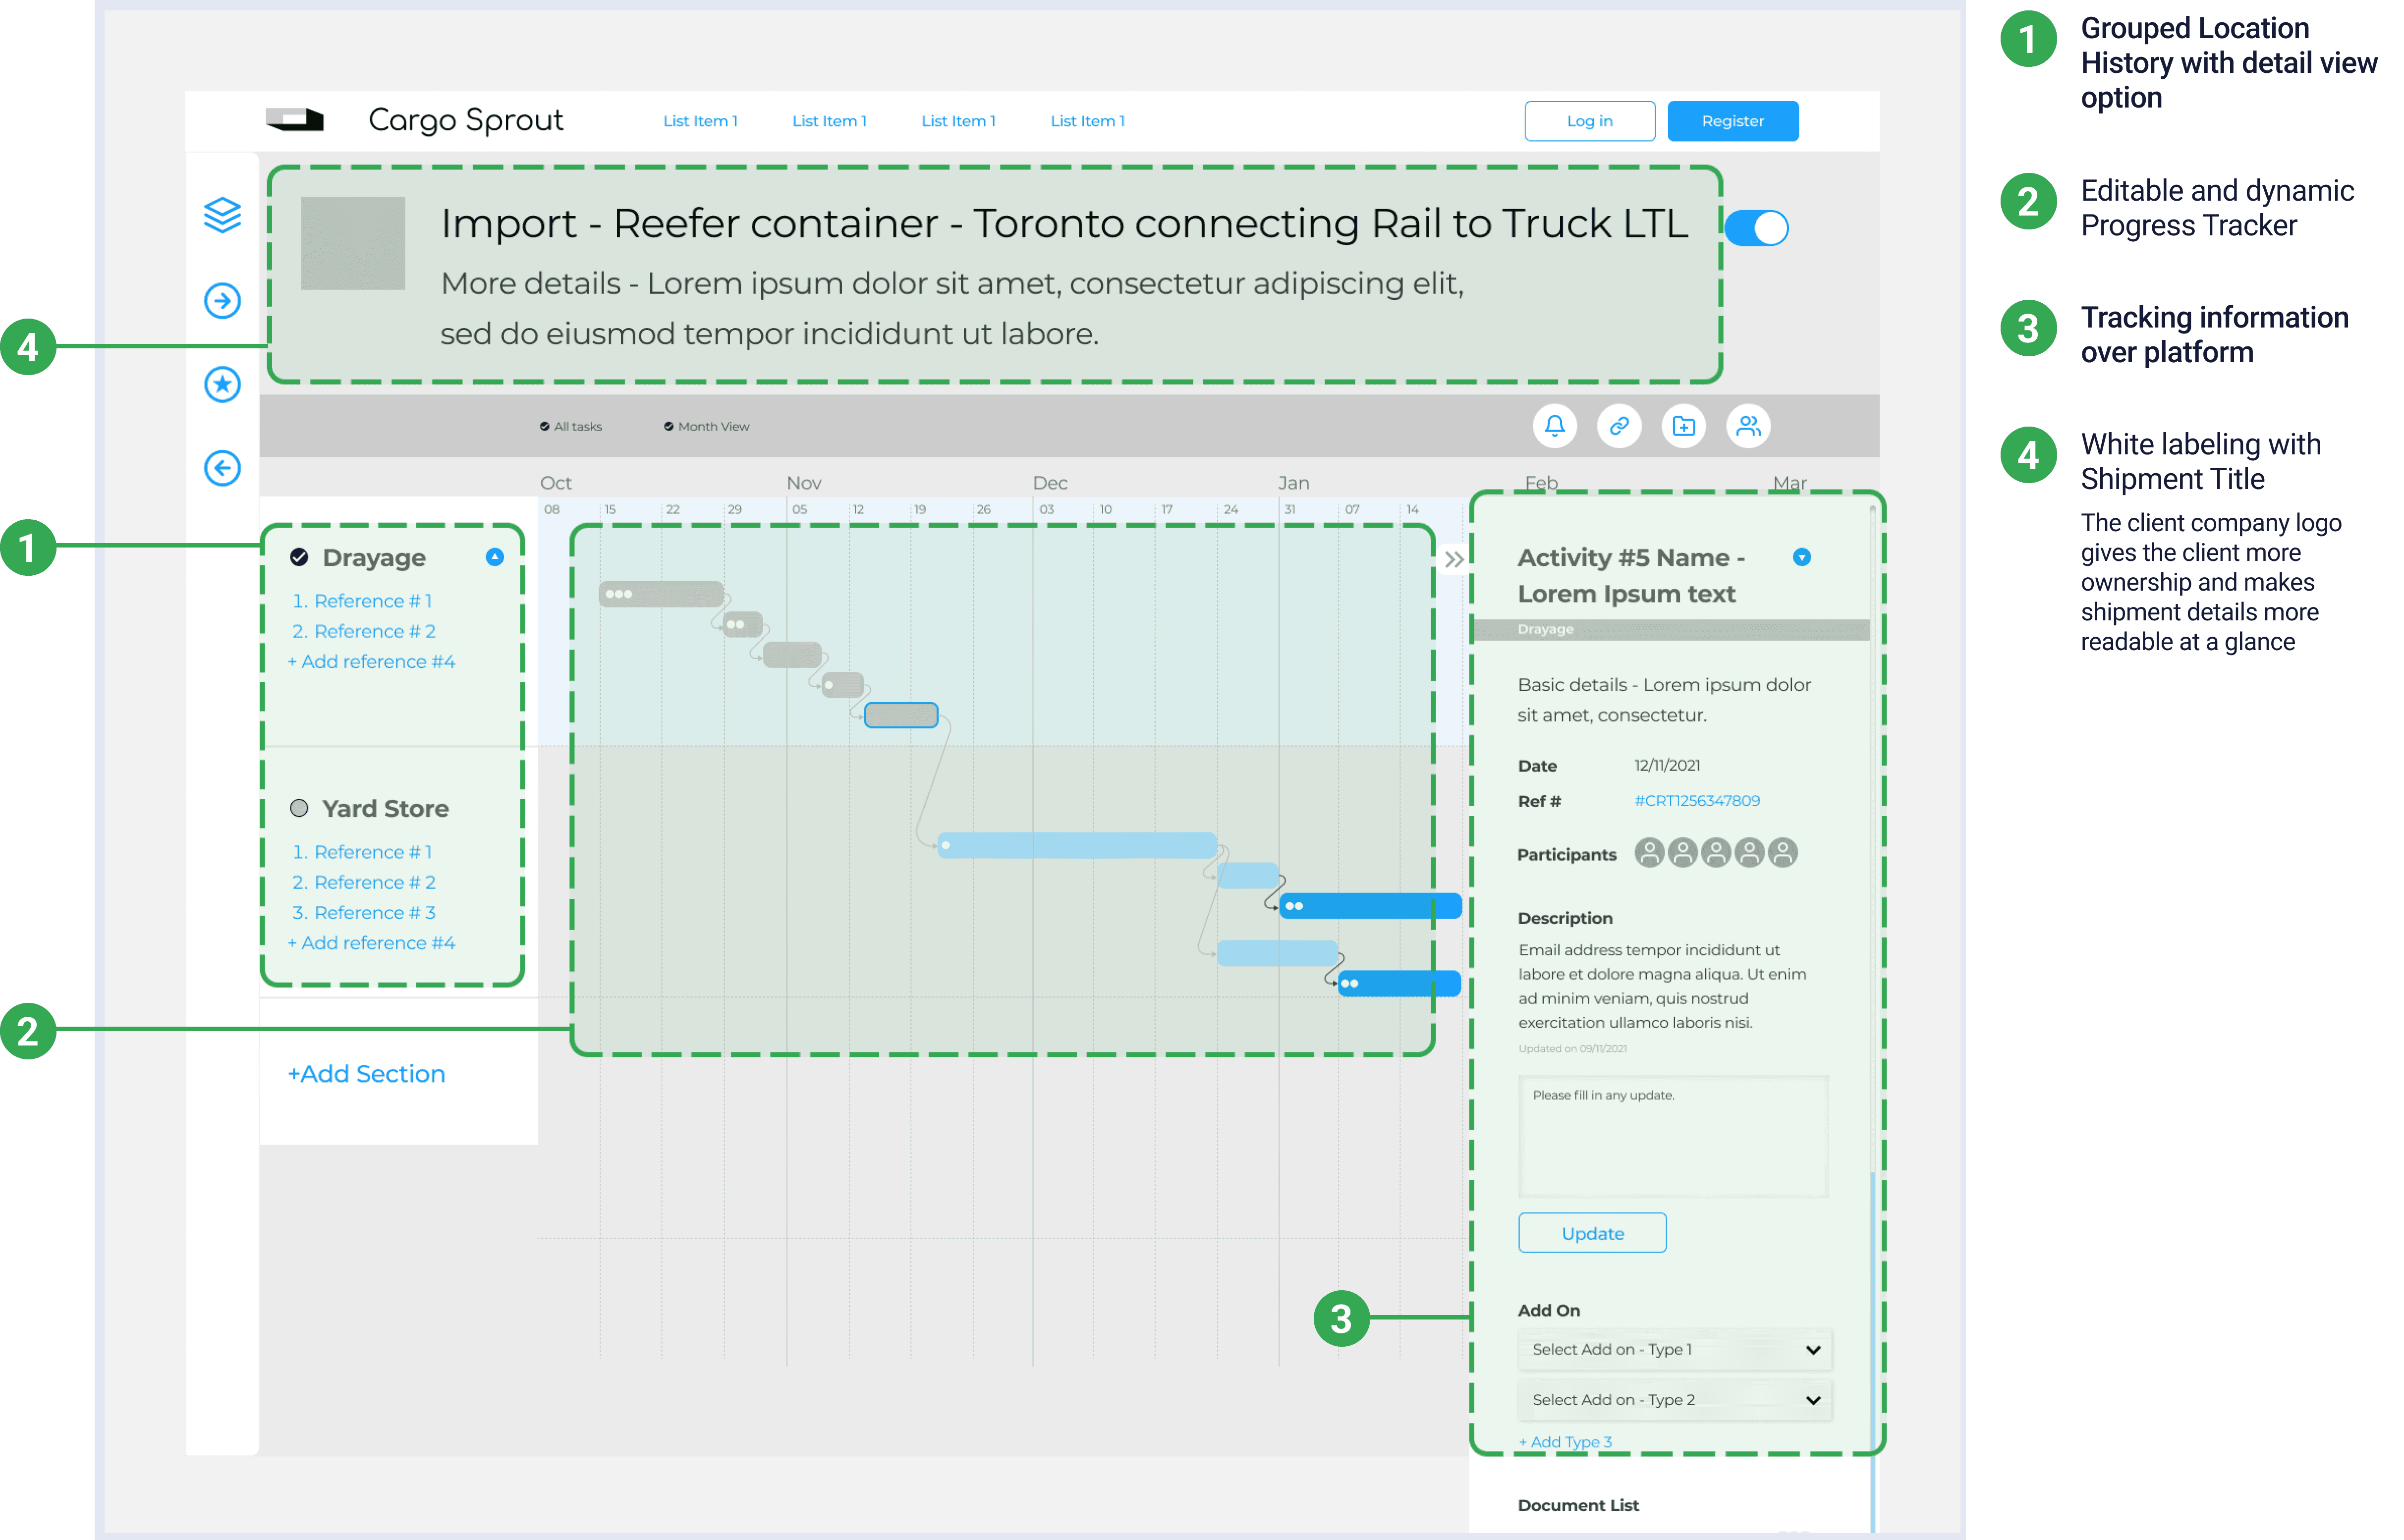Click Add reference #4 under Drayage

click(x=371, y=662)
